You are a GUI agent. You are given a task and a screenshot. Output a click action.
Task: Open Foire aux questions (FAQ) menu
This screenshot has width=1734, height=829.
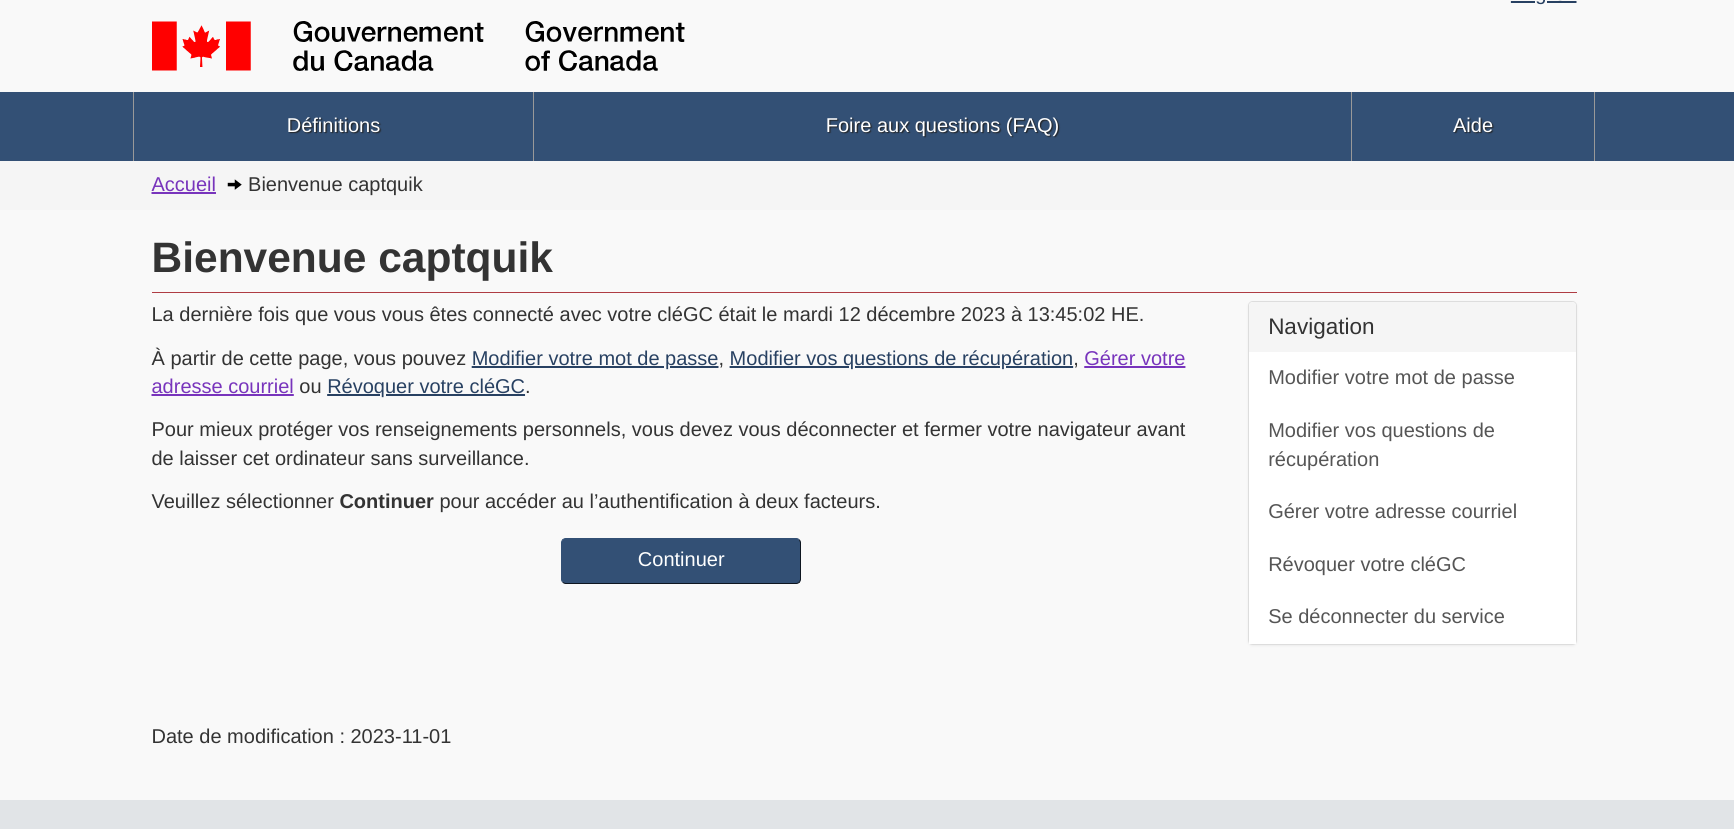(941, 126)
